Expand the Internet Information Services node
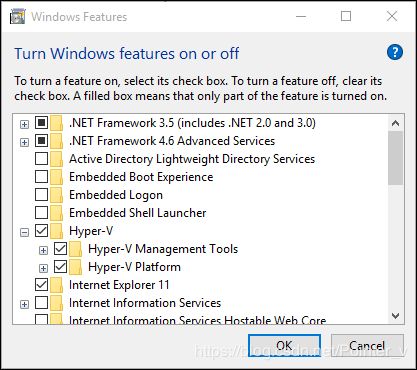This screenshot has height=370, width=417. [24, 304]
